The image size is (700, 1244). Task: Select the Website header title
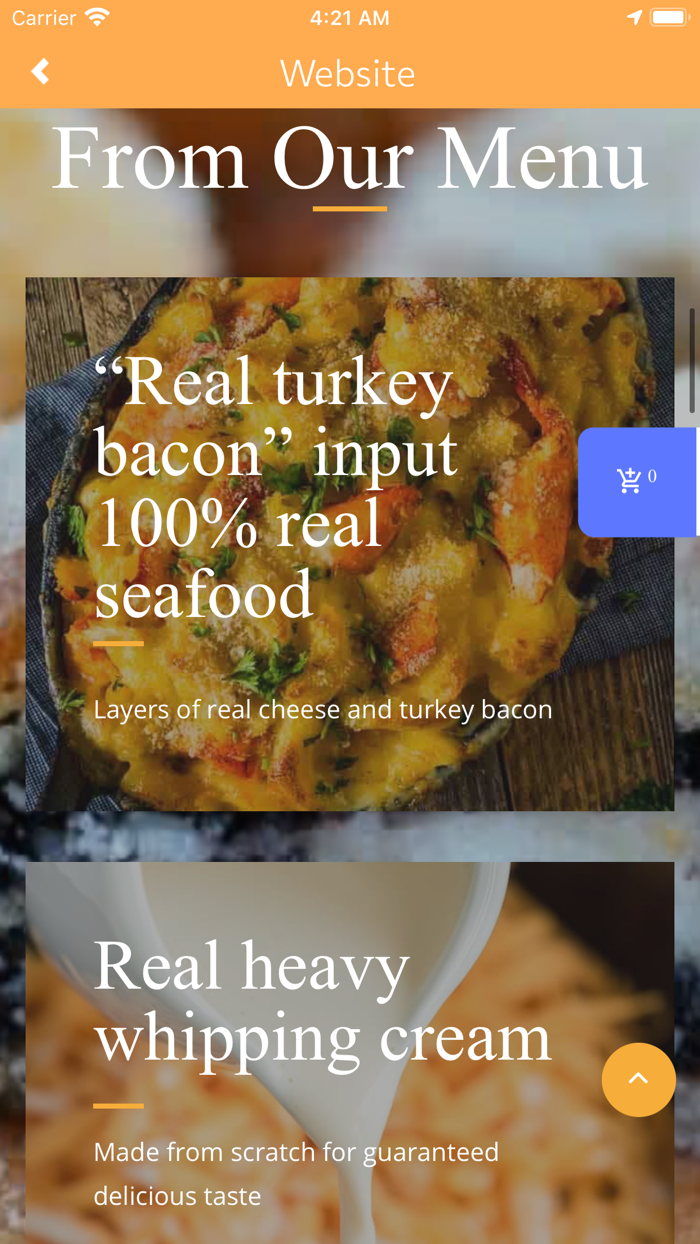coord(348,74)
